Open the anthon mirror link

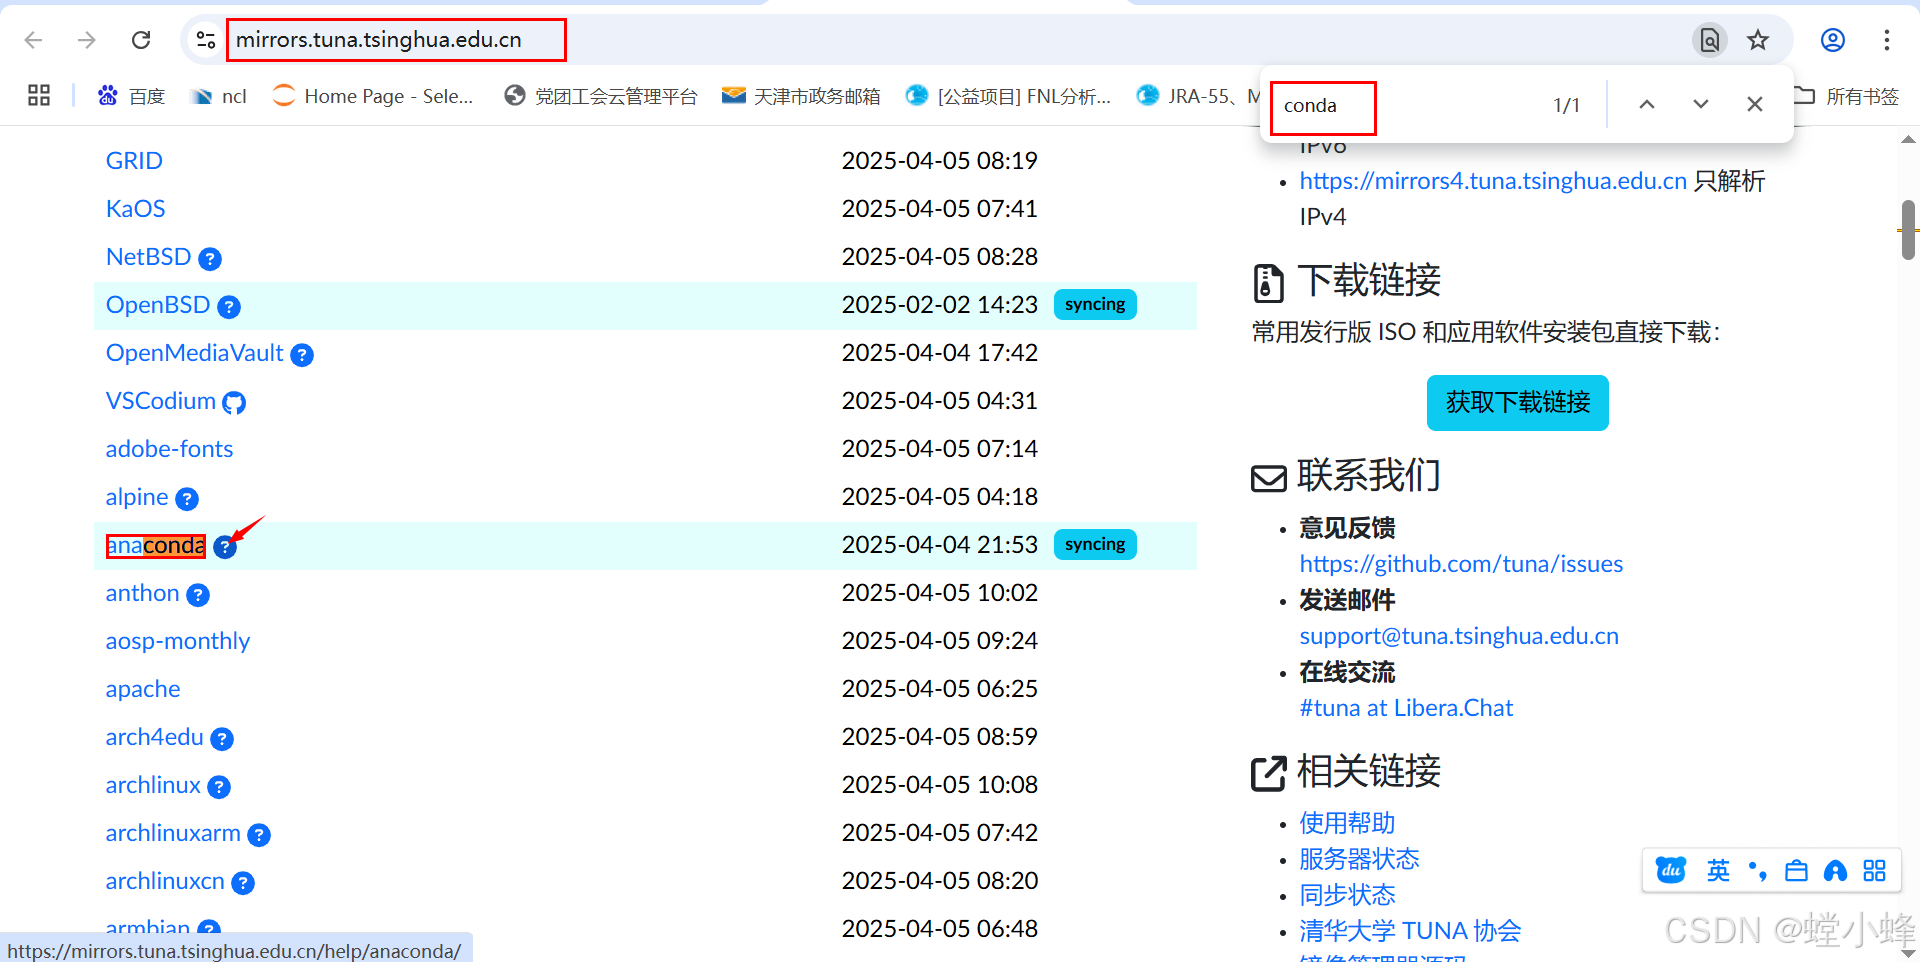point(142,593)
